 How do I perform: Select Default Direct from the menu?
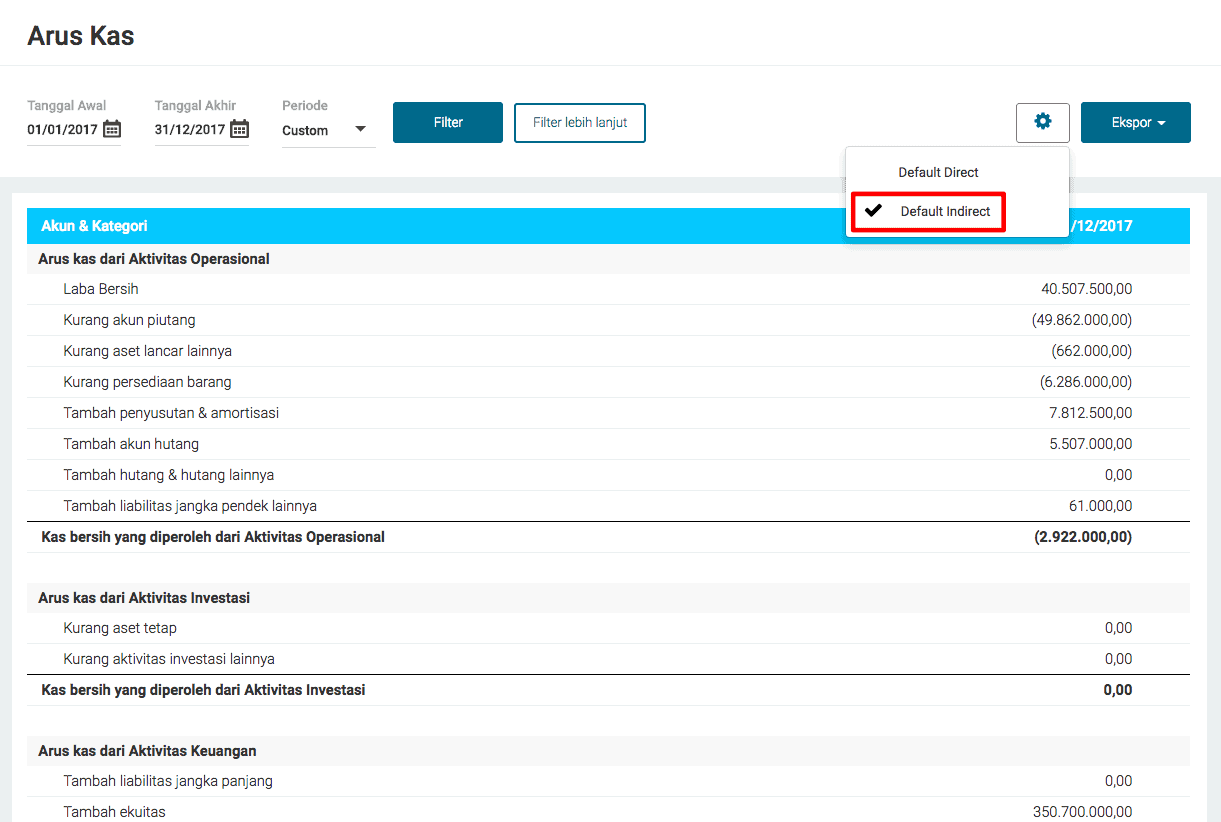tap(938, 172)
